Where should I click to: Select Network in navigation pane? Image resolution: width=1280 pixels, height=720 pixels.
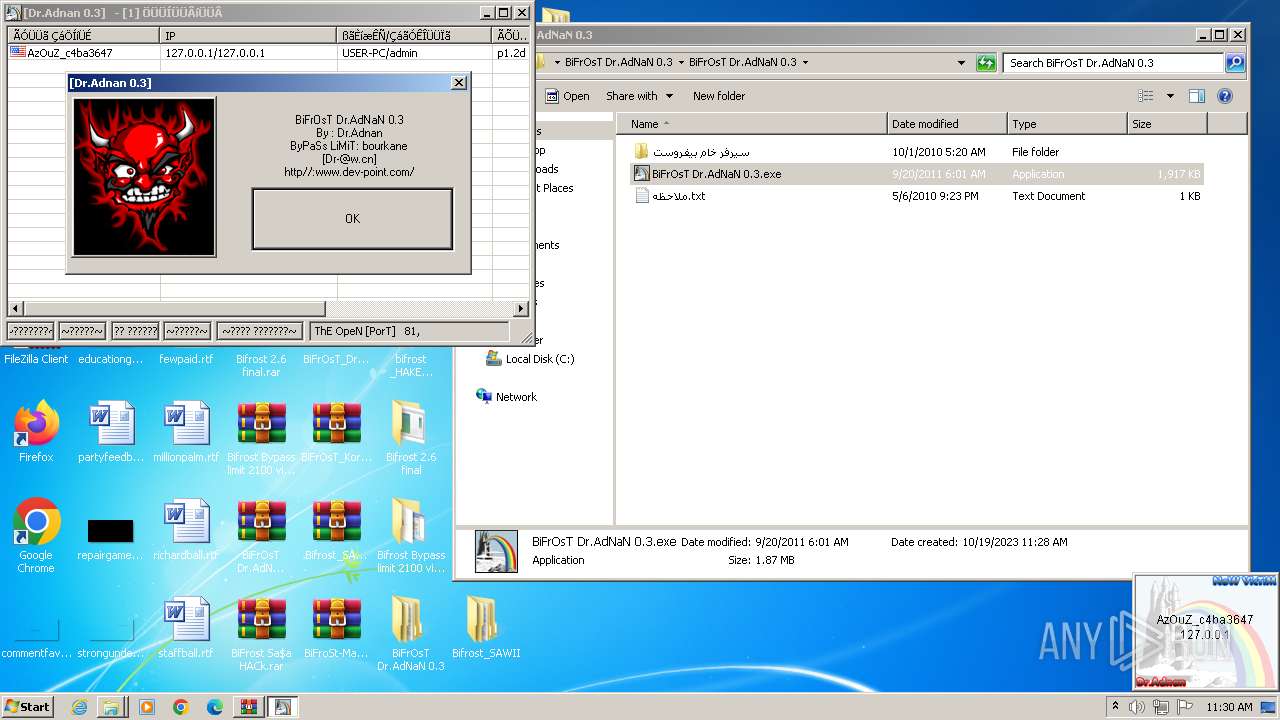pos(507,397)
